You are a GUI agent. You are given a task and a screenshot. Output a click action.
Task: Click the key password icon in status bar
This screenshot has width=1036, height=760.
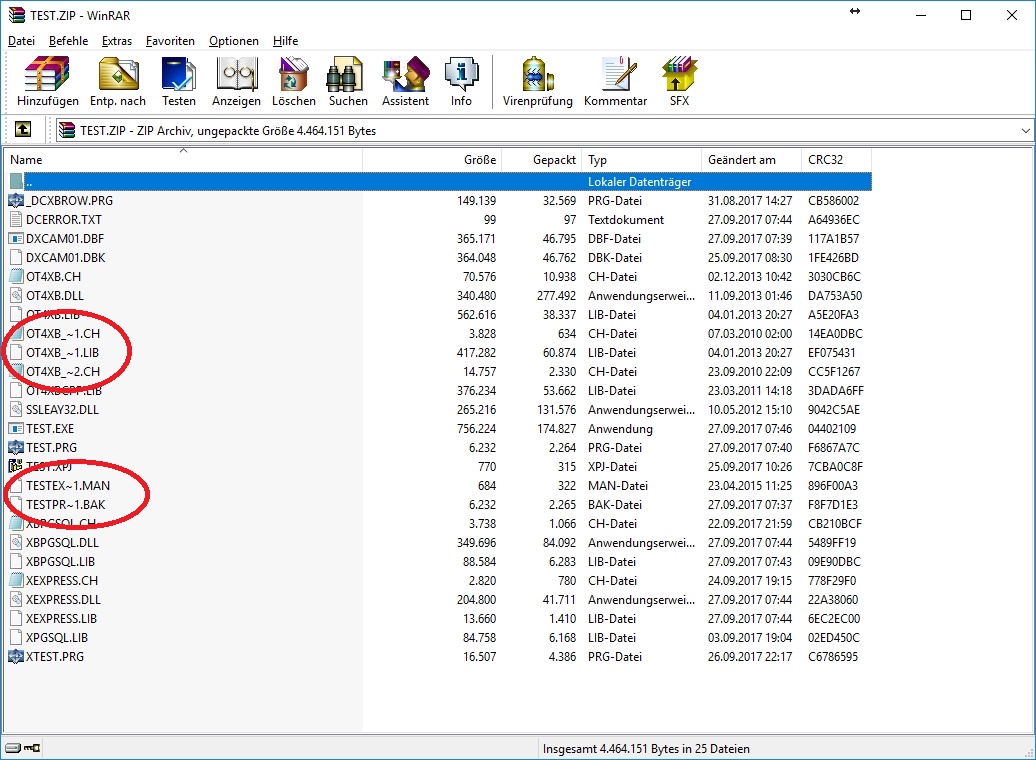pos(32,748)
